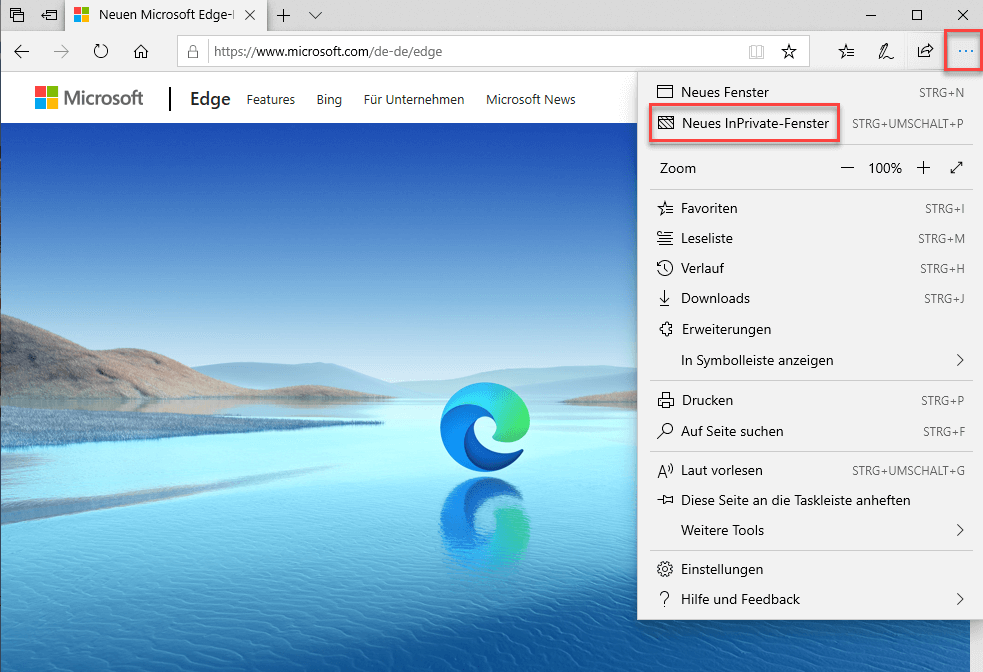Share this page via share icon

coord(925,51)
